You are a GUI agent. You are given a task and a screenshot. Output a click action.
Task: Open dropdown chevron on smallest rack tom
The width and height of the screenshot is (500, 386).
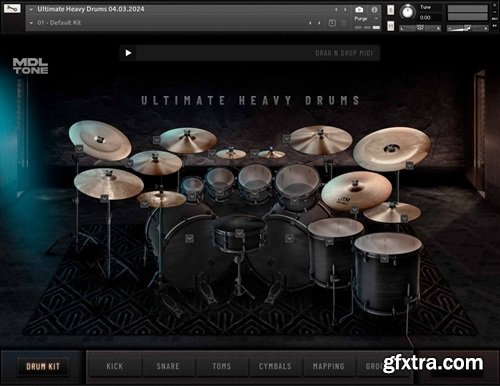point(192,196)
